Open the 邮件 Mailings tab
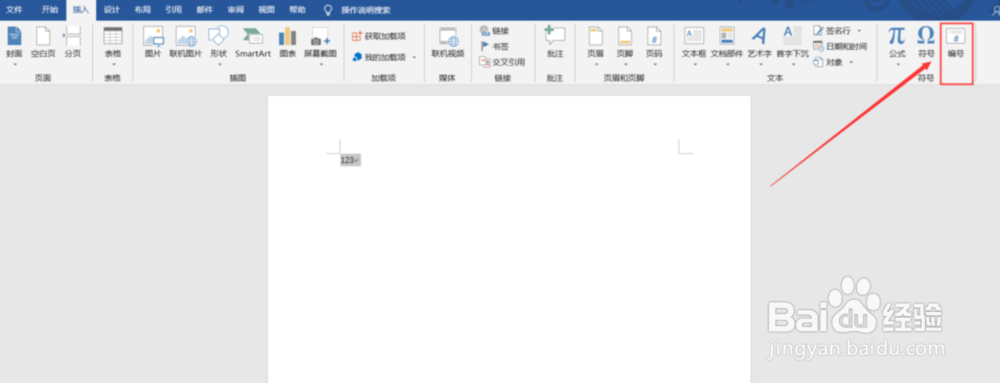Viewport: 1000px width, 383px height. 205,10
